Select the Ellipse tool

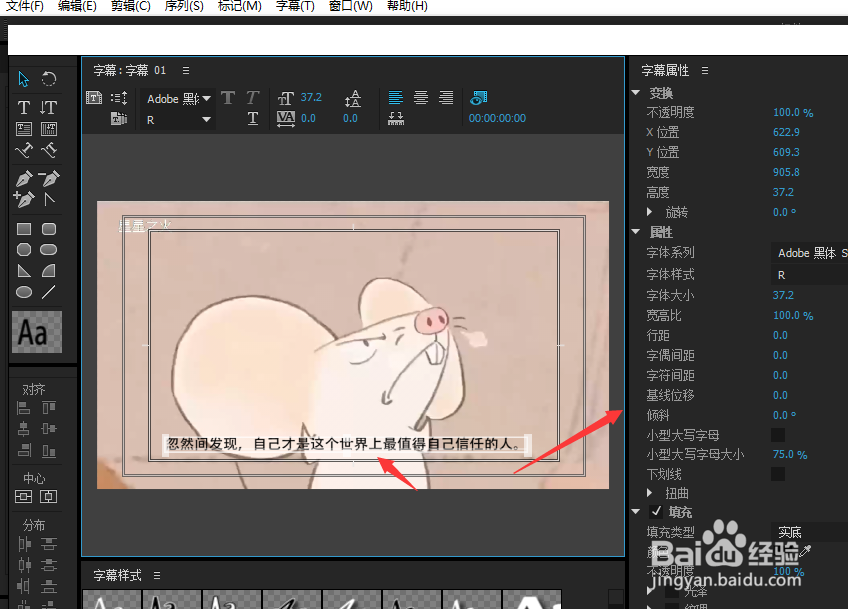point(24,292)
